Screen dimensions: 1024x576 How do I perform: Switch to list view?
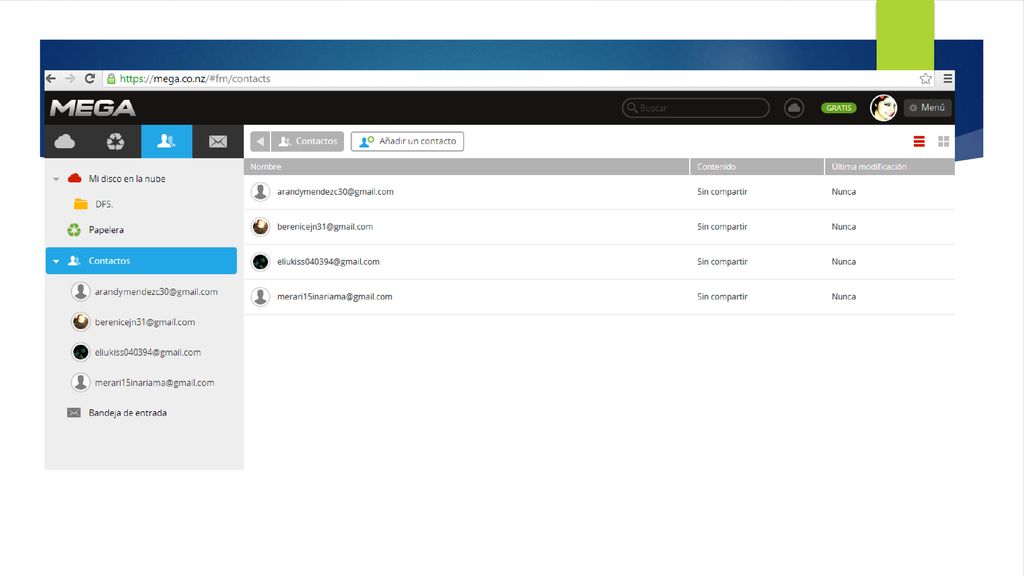click(919, 141)
